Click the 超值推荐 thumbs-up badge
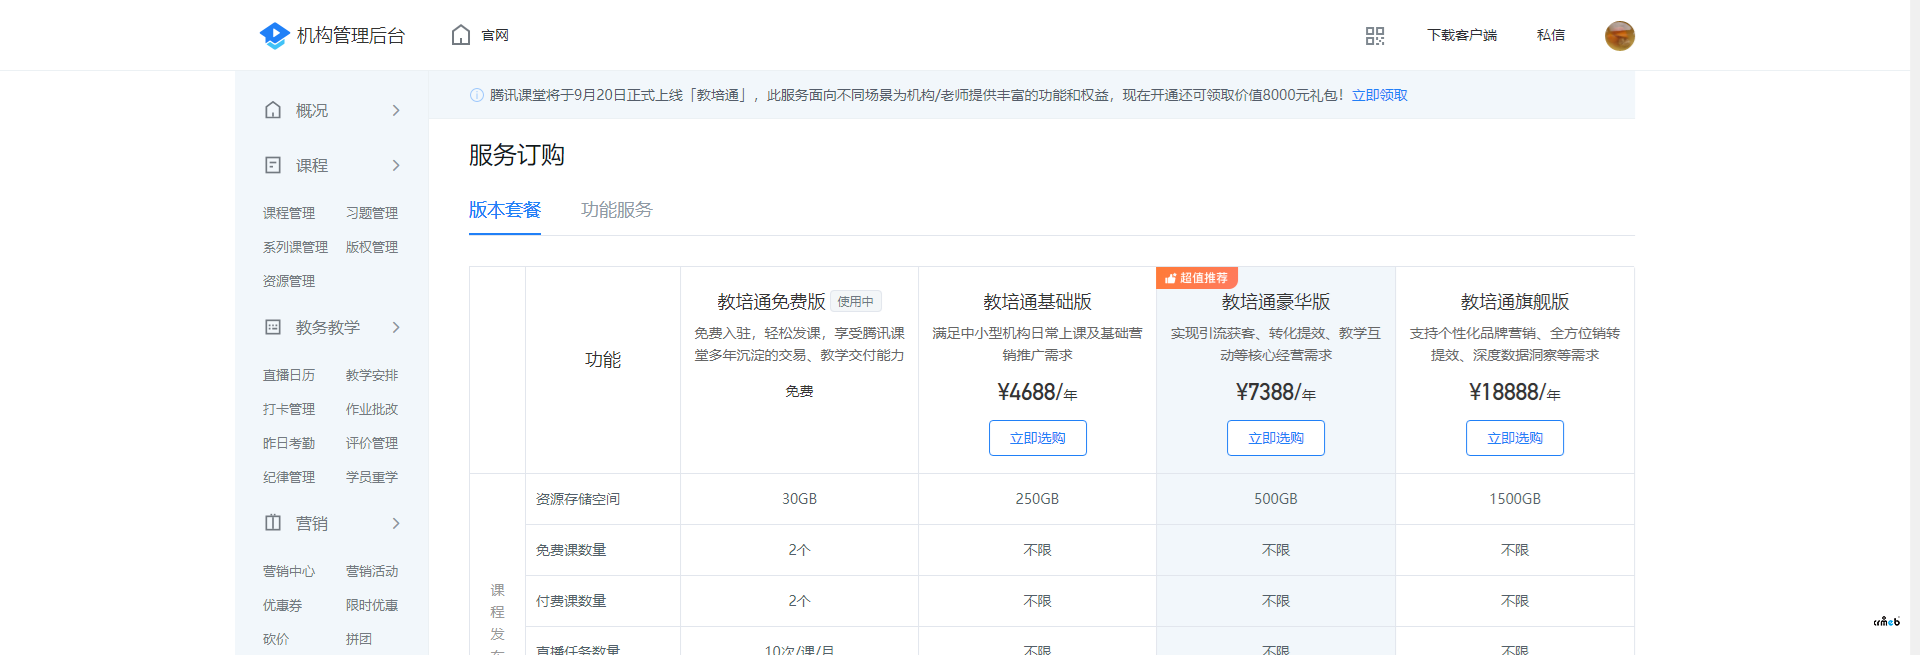The width and height of the screenshot is (1920, 655). pos(1197,278)
